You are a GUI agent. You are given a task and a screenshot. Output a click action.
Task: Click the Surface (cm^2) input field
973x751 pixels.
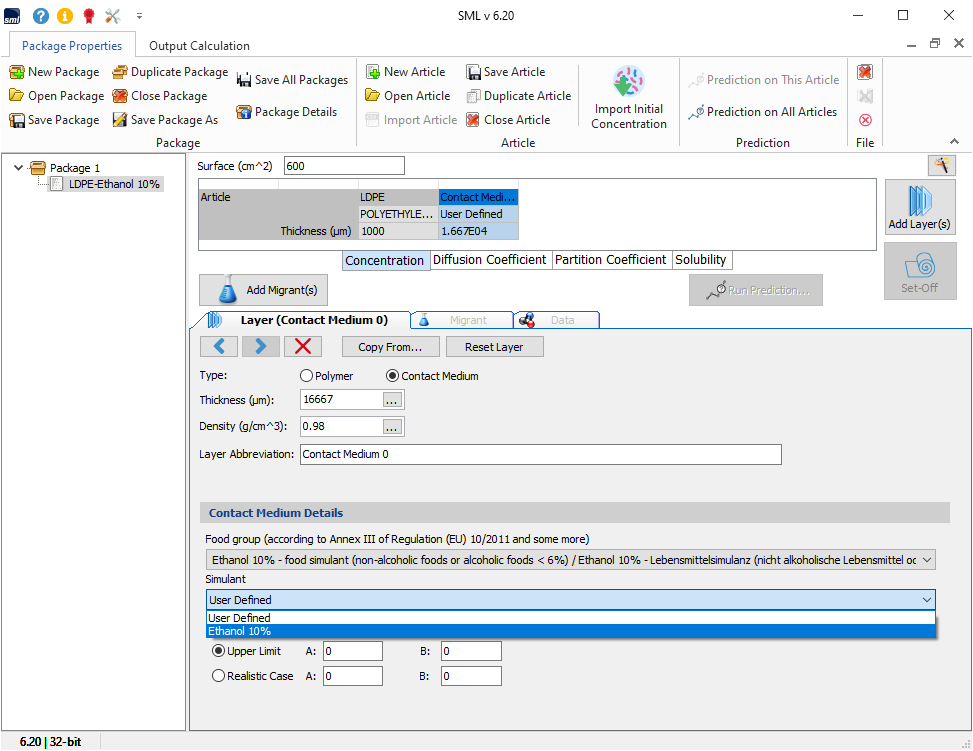[344, 166]
